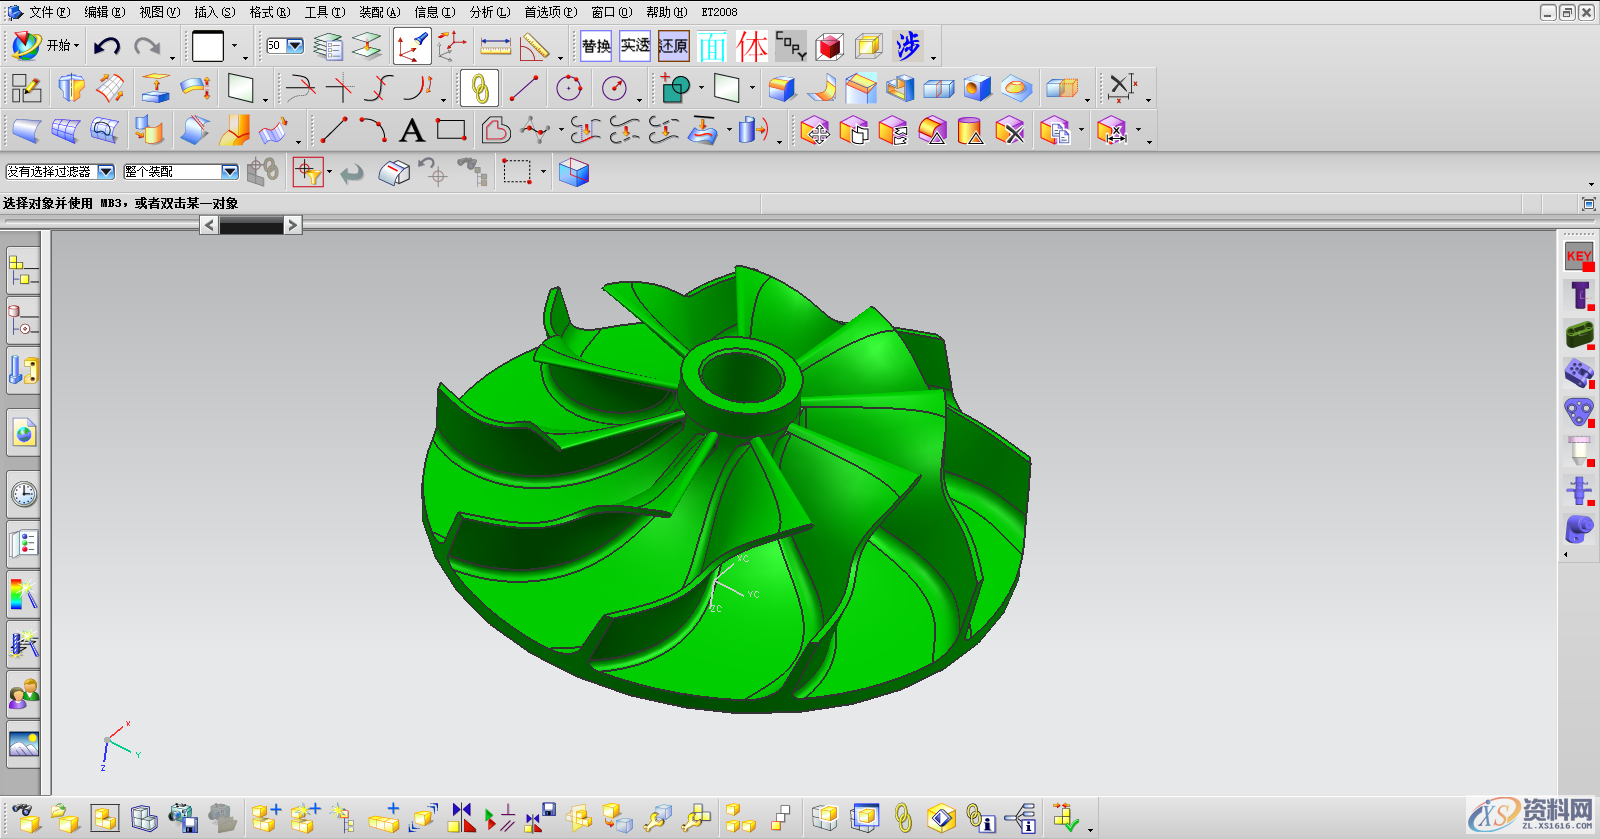This screenshot has width=1600, height=839.
Task: Open the 插入 (Insert) menu
Action: tap(214, 12)
